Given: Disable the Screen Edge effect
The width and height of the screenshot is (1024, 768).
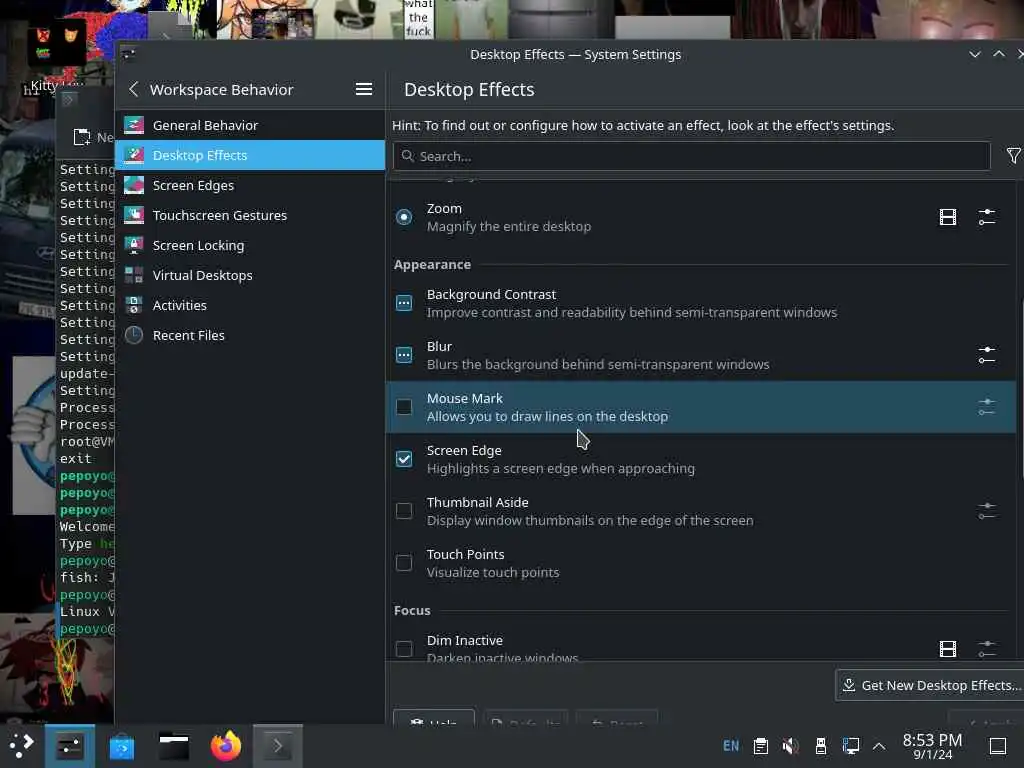Looking at the screenshot, I should 404,458.
